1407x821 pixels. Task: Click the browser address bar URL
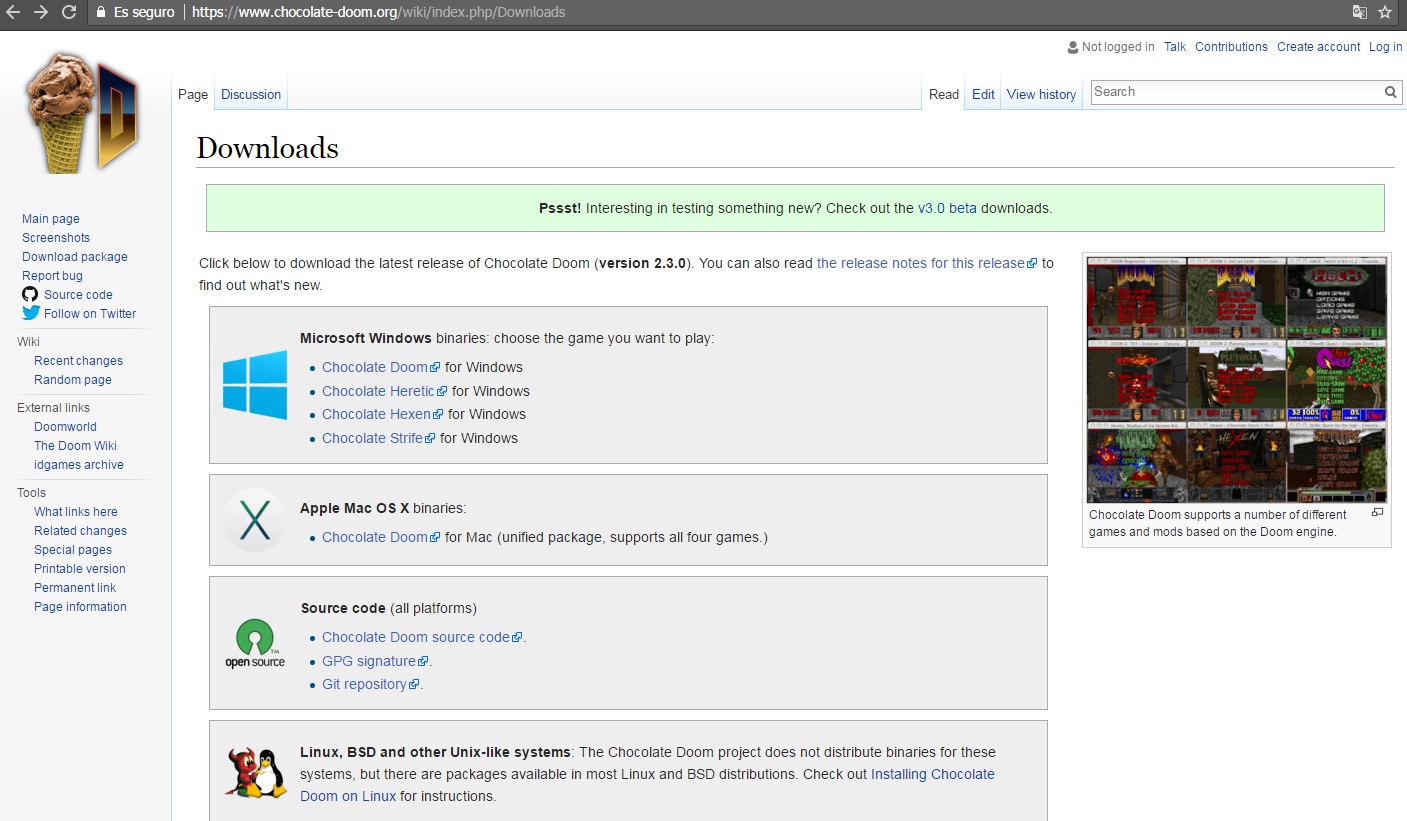pyautogui.click(x=378, y=12)
